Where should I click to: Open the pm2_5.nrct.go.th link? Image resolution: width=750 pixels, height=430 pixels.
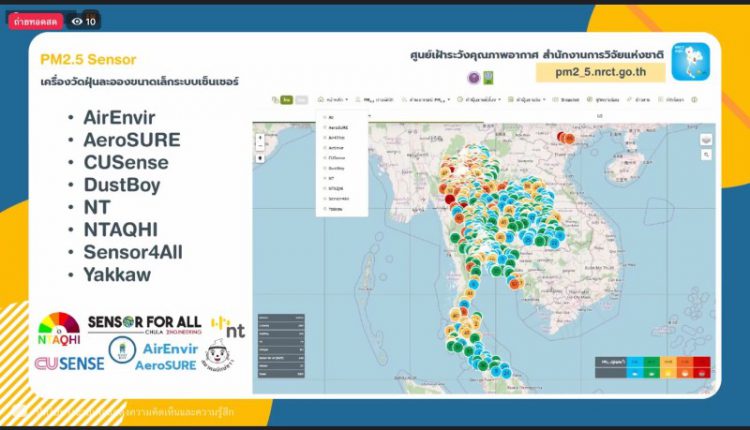612,72
